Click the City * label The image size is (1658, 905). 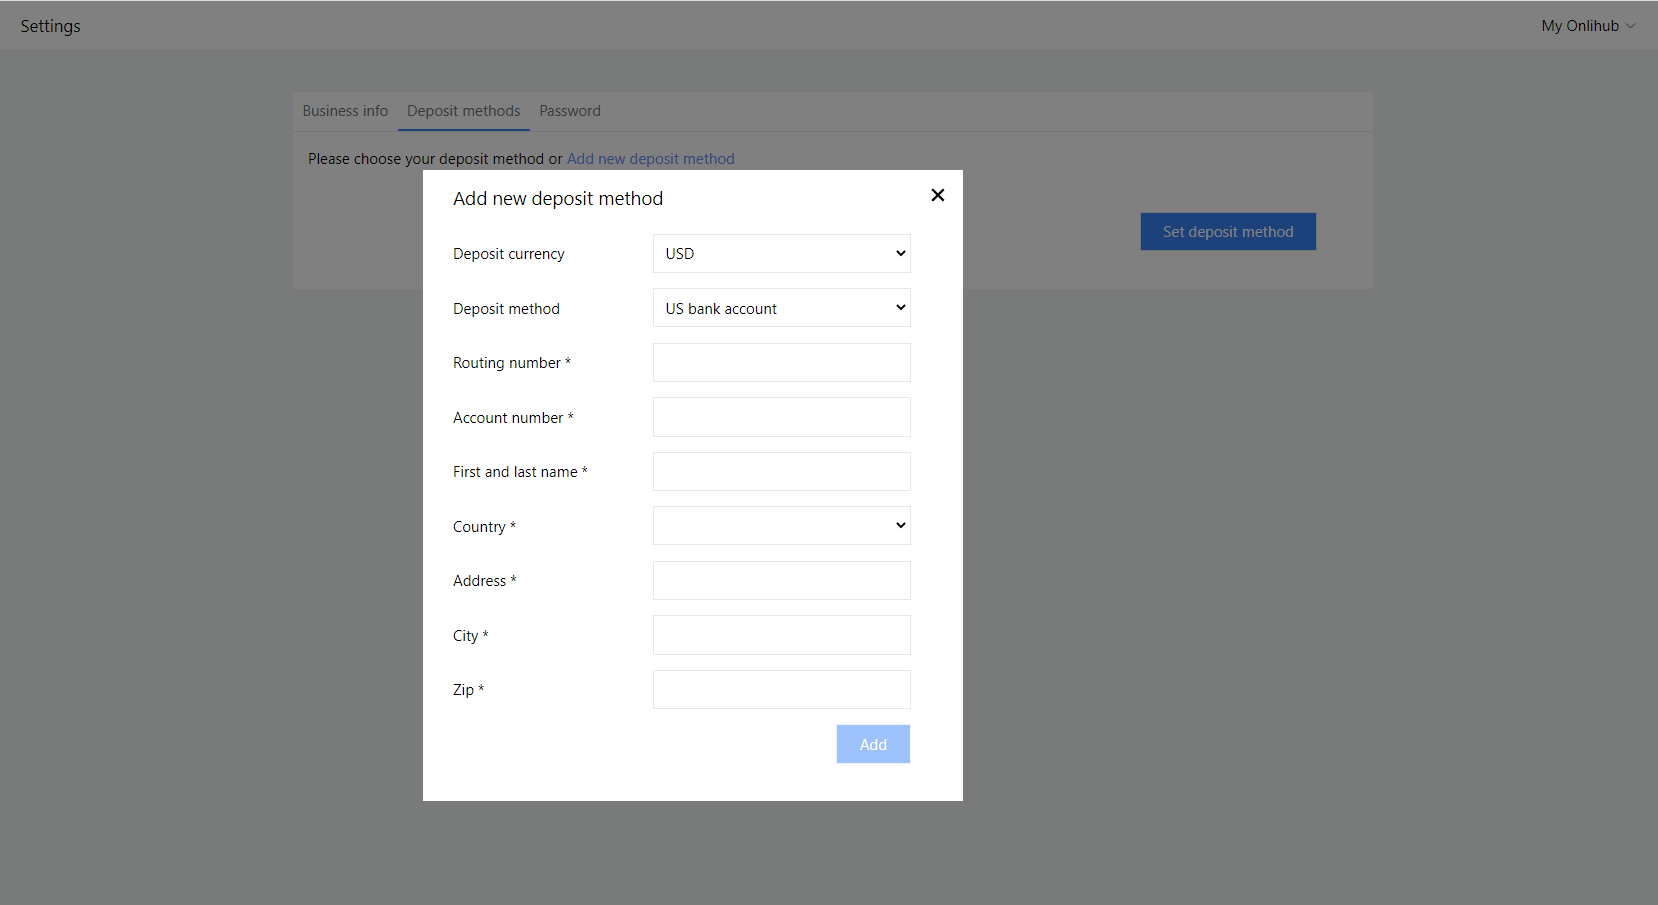pyautogui.click(x=471, y=636)
